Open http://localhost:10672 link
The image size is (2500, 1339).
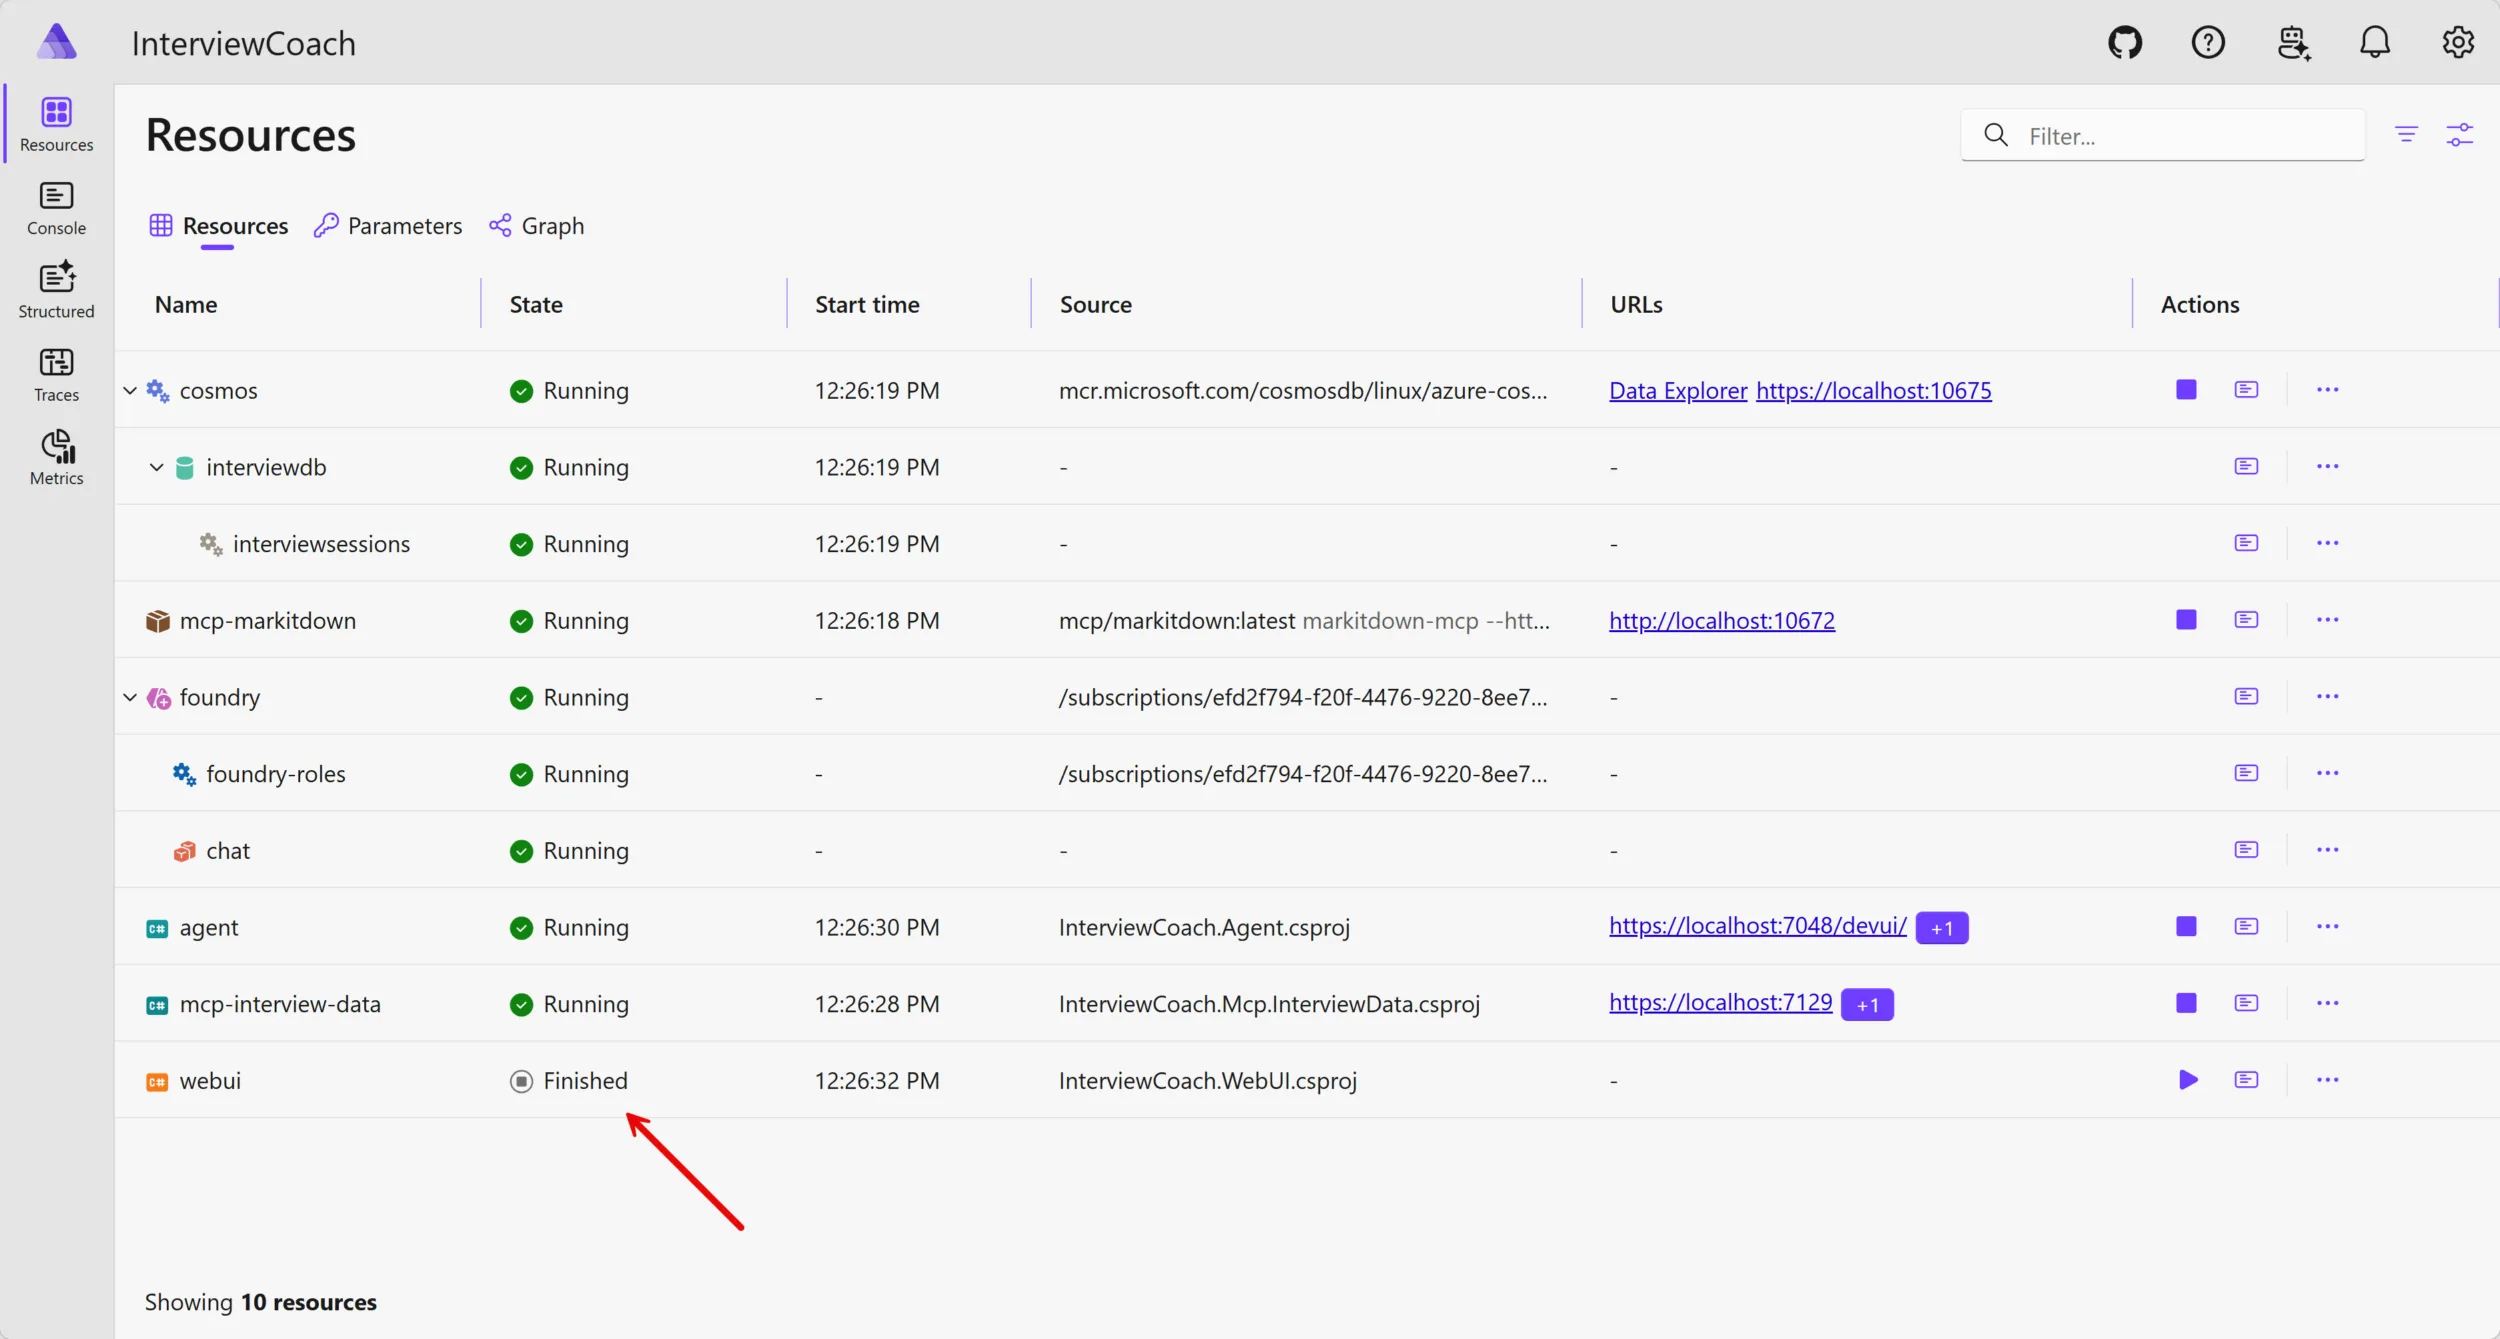(x=1722, y=621)
